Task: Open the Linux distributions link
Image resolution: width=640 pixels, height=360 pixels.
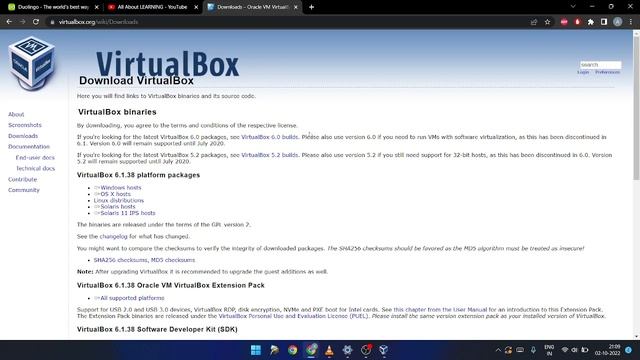Action: (x=119, y=200)
